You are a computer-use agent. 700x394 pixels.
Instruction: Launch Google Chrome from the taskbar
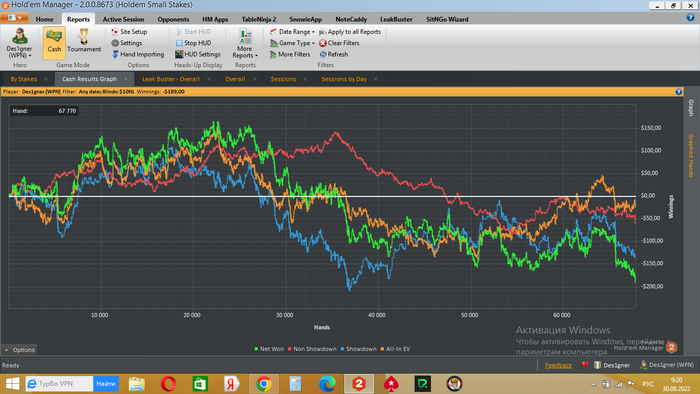coord(263,384)
